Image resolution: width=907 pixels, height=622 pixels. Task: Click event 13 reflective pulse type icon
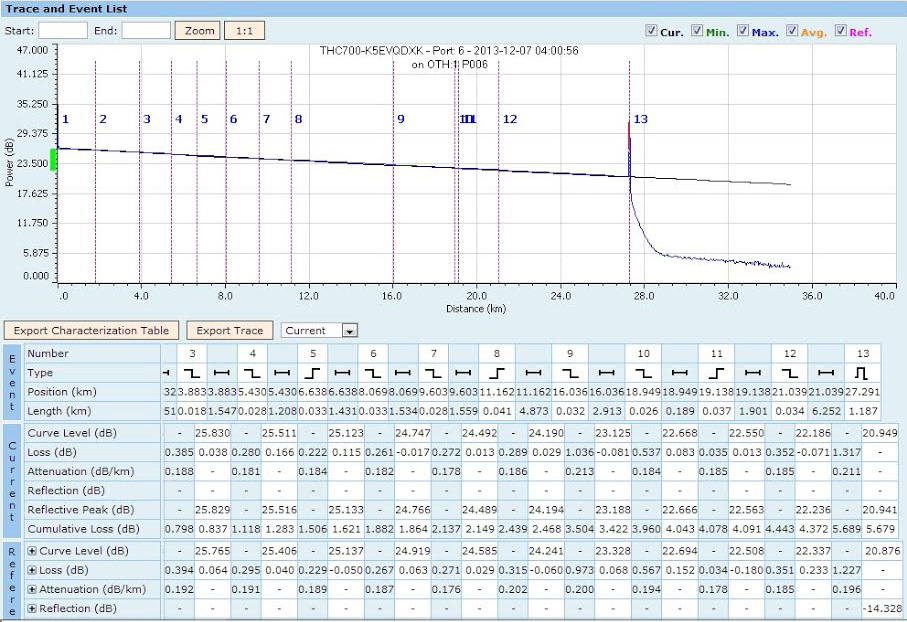[x=862, y=373]
